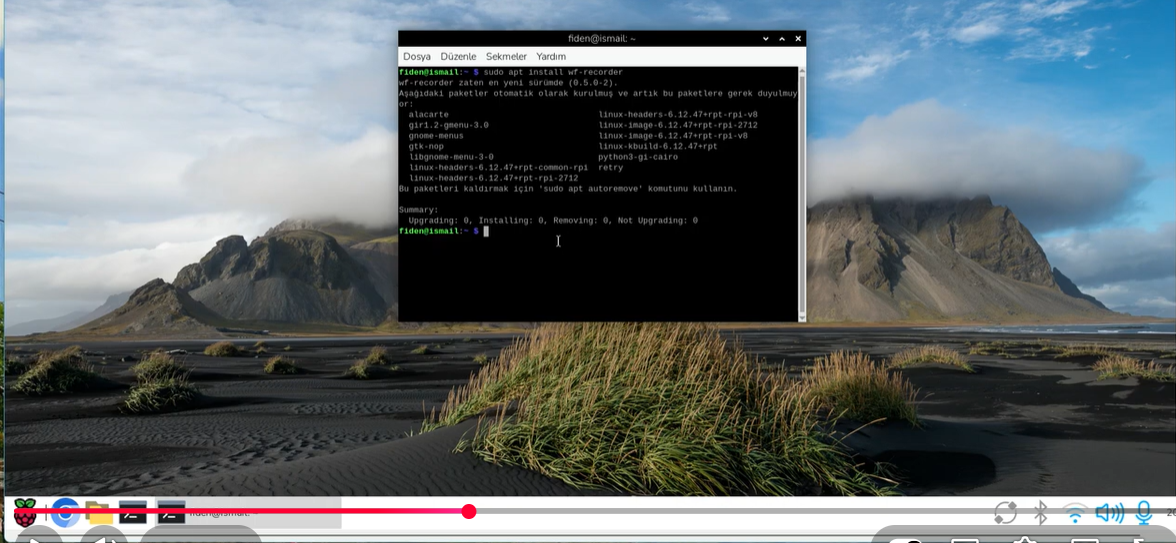Open the Düzenle menu
1176x543 pixels.
click(458, 57)
